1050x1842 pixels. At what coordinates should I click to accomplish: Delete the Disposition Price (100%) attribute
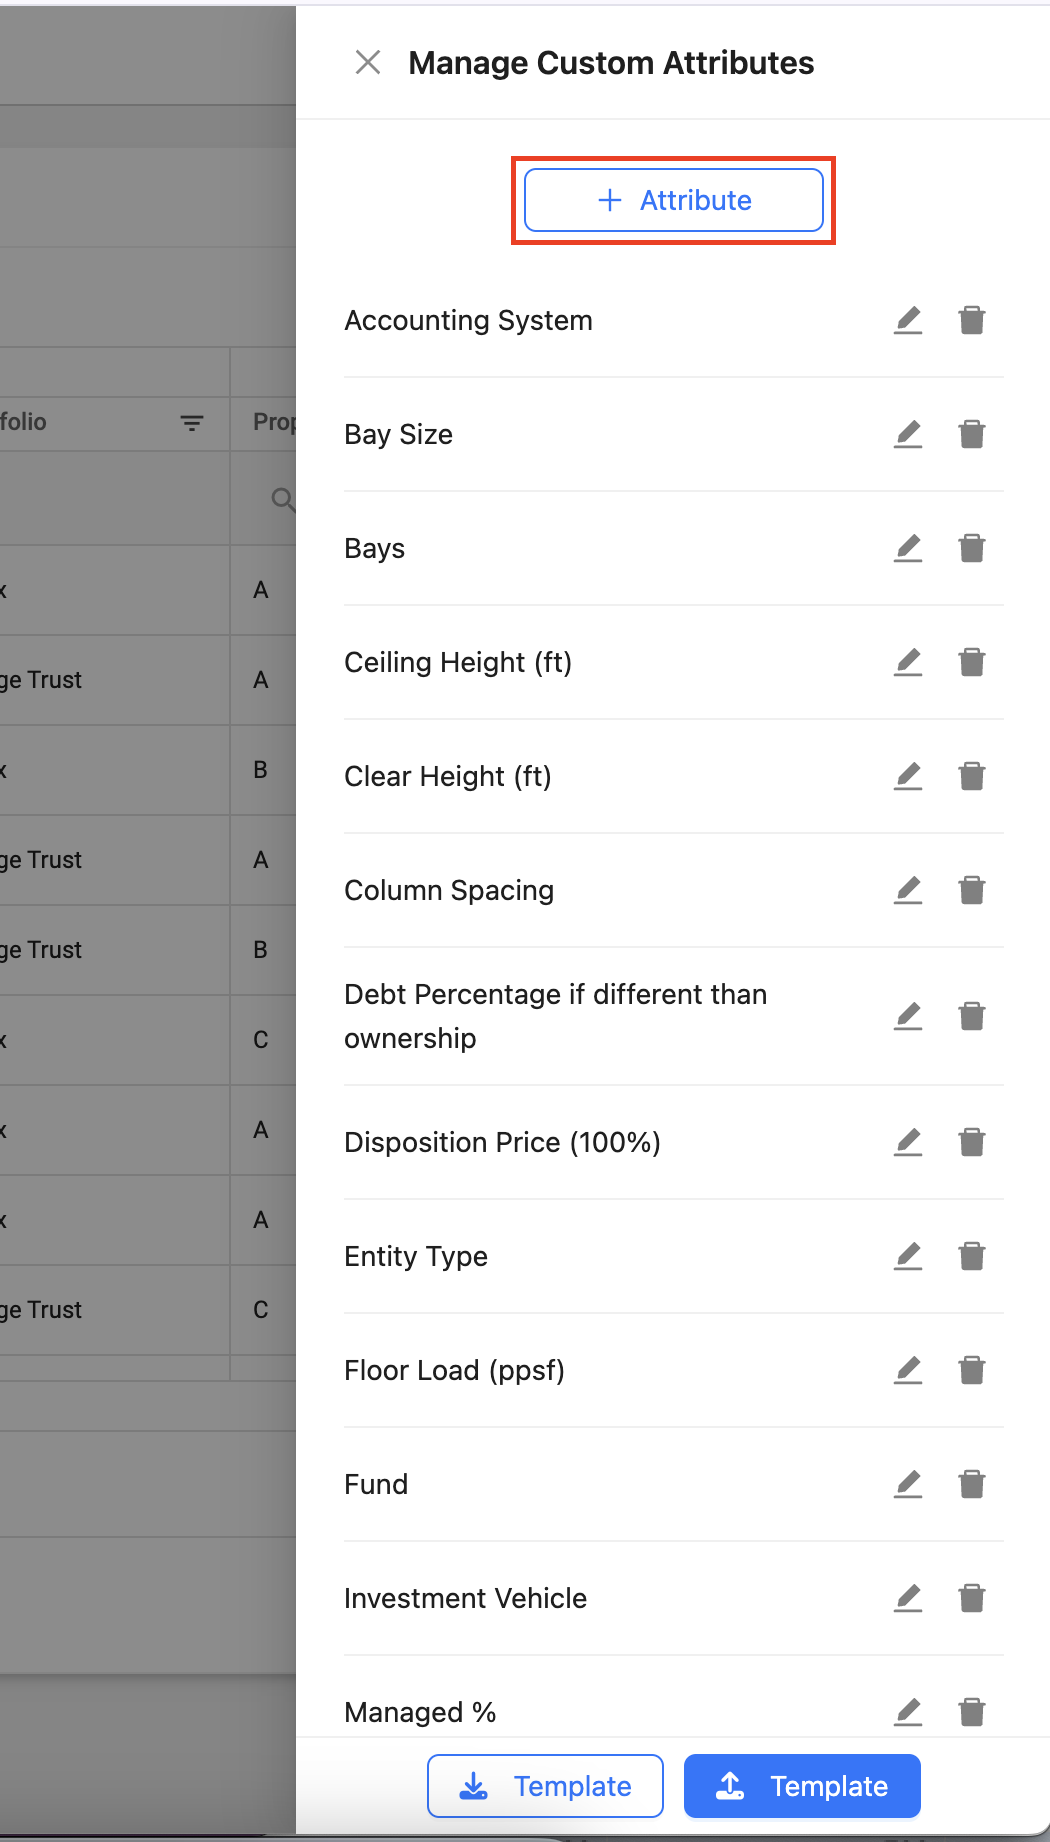click(972, 1142)
